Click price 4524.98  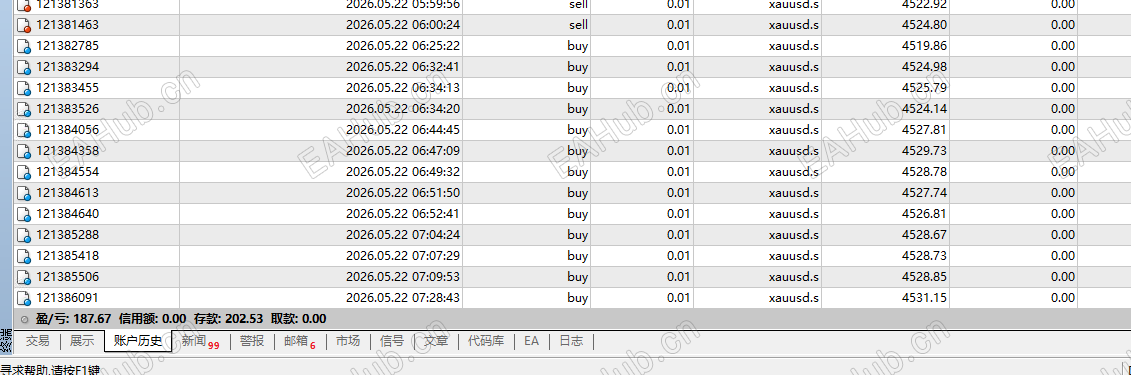pos(924,67)
